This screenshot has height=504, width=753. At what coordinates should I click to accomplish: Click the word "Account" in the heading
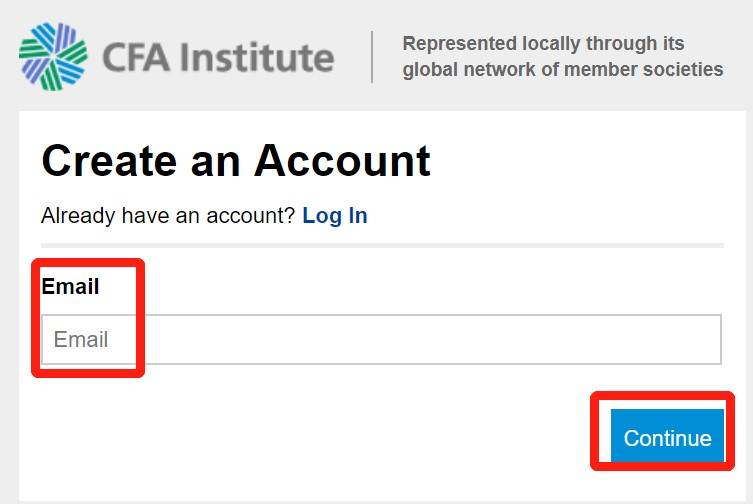click(x=342, y=161)
